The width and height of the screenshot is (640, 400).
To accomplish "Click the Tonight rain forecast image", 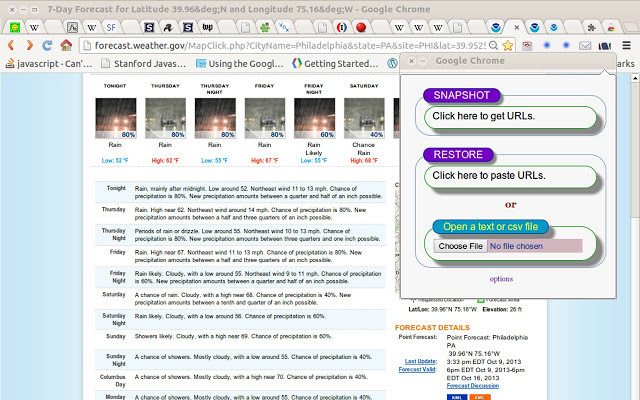I will [x=115, y=119].
